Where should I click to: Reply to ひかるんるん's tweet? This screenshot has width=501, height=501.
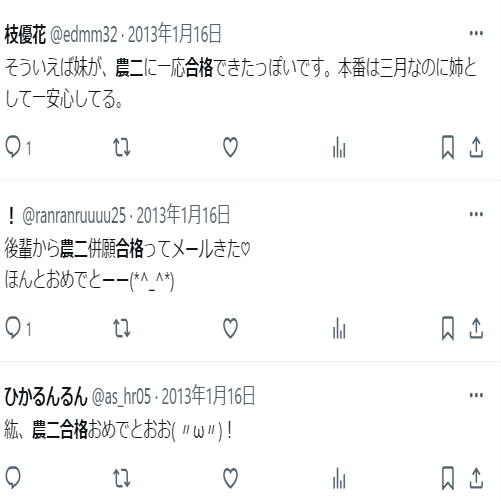tap(13, 478)
